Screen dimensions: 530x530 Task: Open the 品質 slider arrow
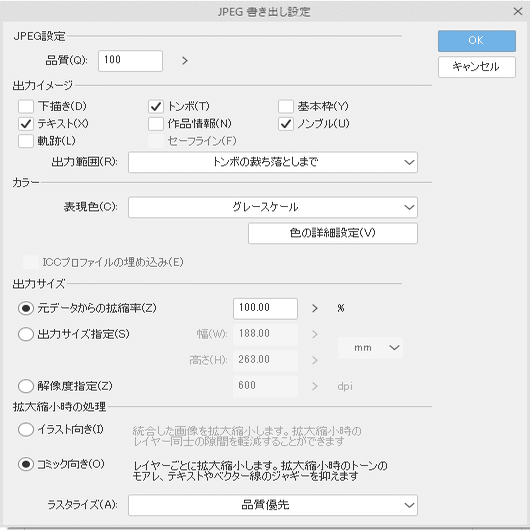pos(185,61)
